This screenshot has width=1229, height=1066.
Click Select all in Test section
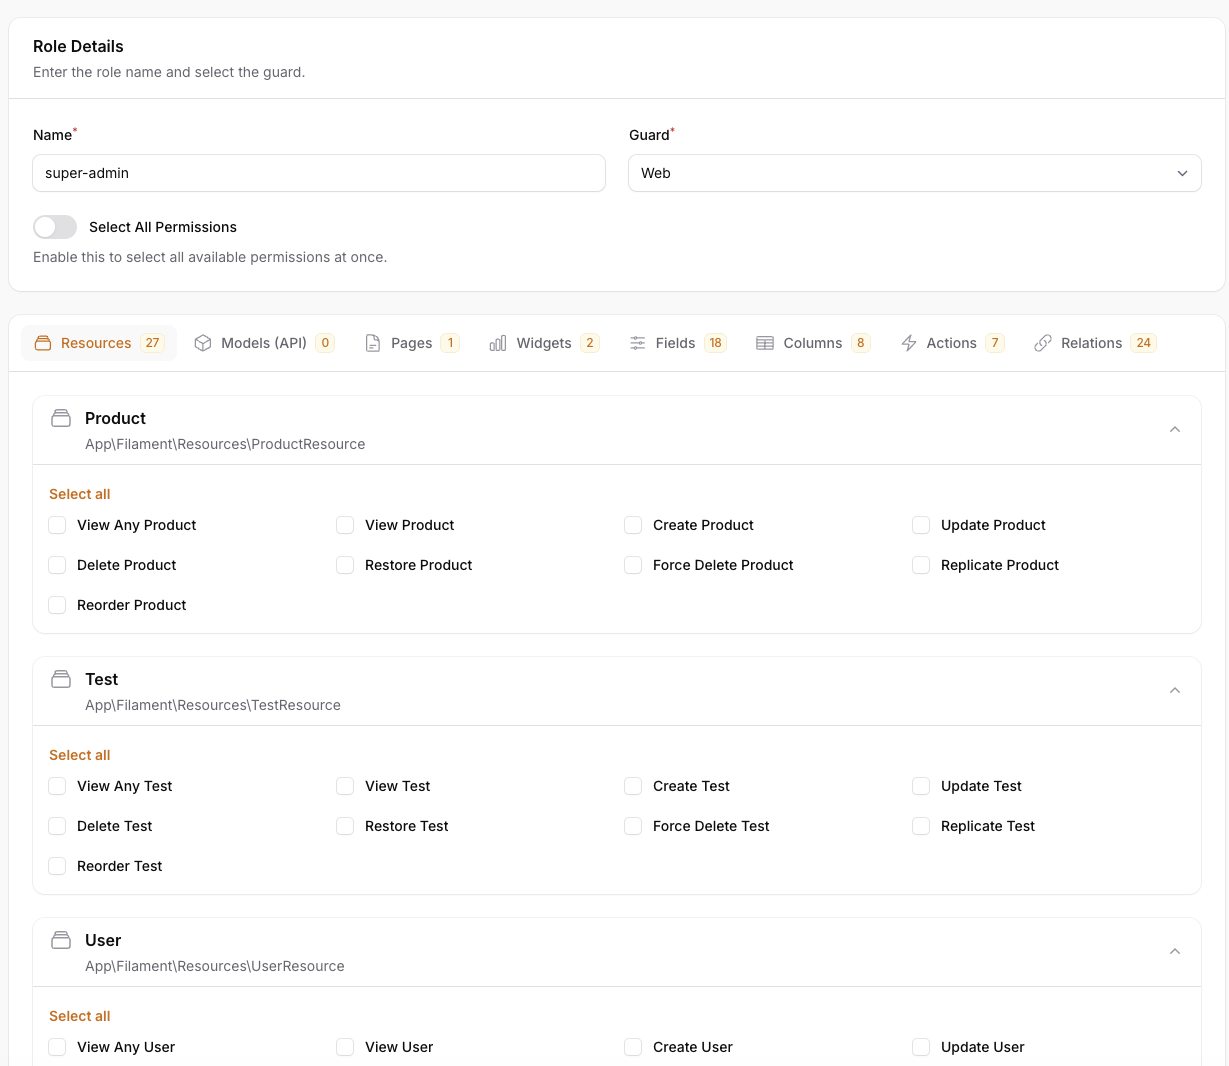pyautogui.click(x=80, y=755)
